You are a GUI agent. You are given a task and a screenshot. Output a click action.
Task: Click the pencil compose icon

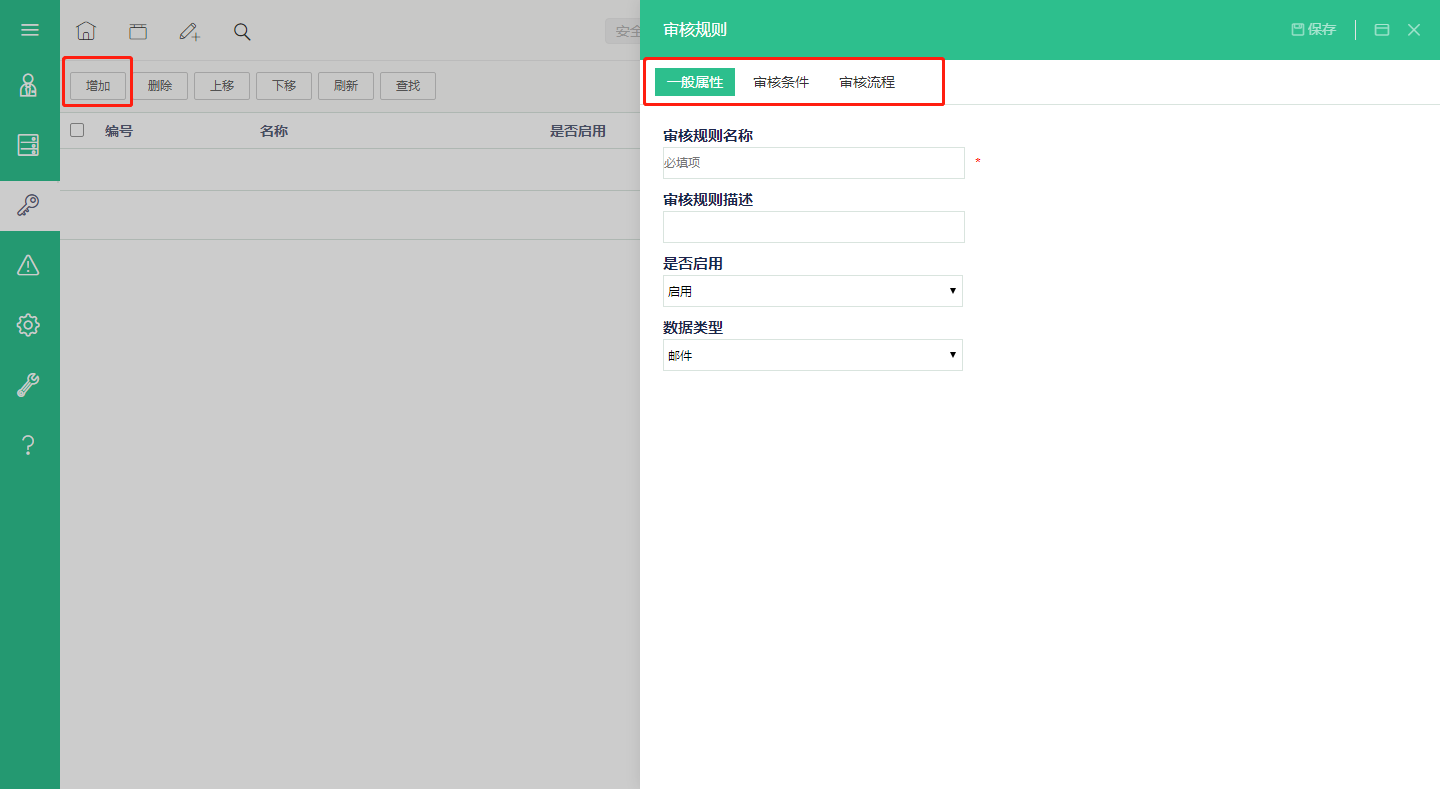(x=190, y=31)
